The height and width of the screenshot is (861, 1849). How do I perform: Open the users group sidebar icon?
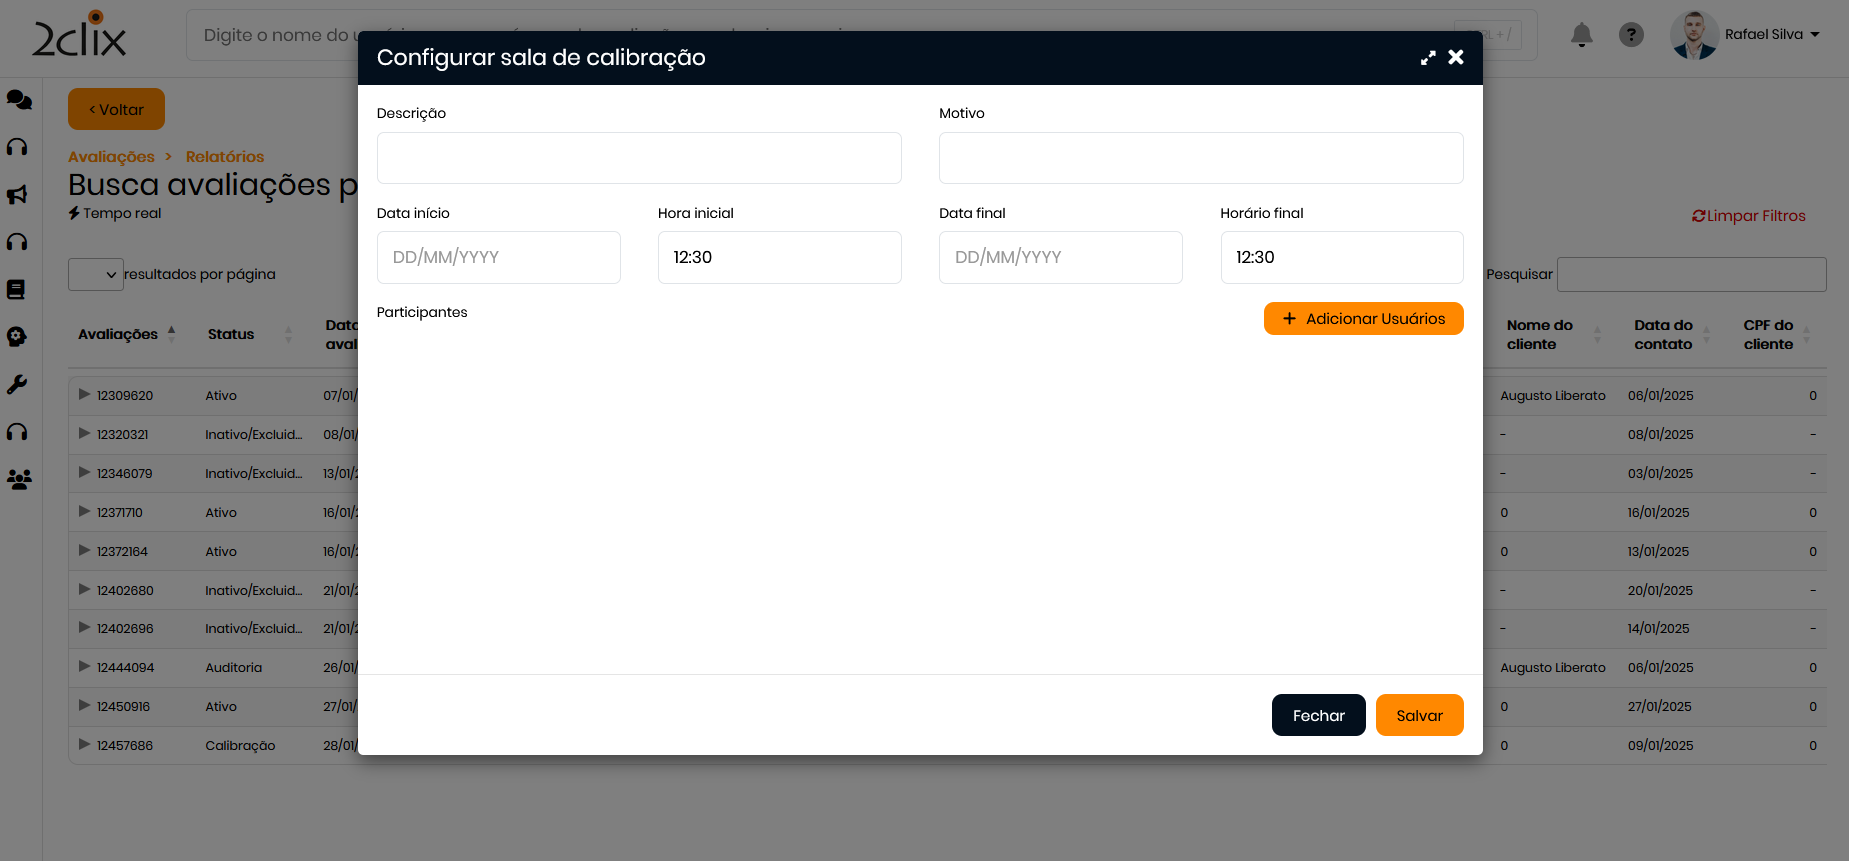[19, 480]
